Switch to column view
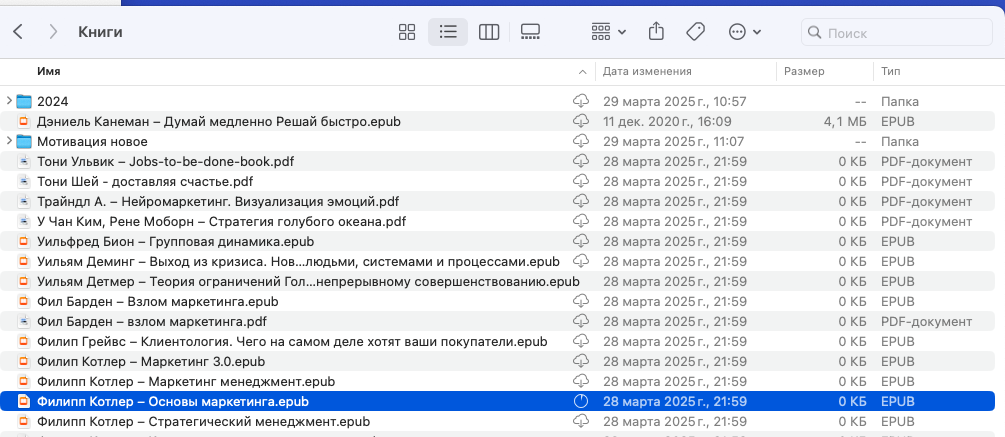Image resolution: width=1005 pixels, height=437 pixels. [x=489, y=32]
